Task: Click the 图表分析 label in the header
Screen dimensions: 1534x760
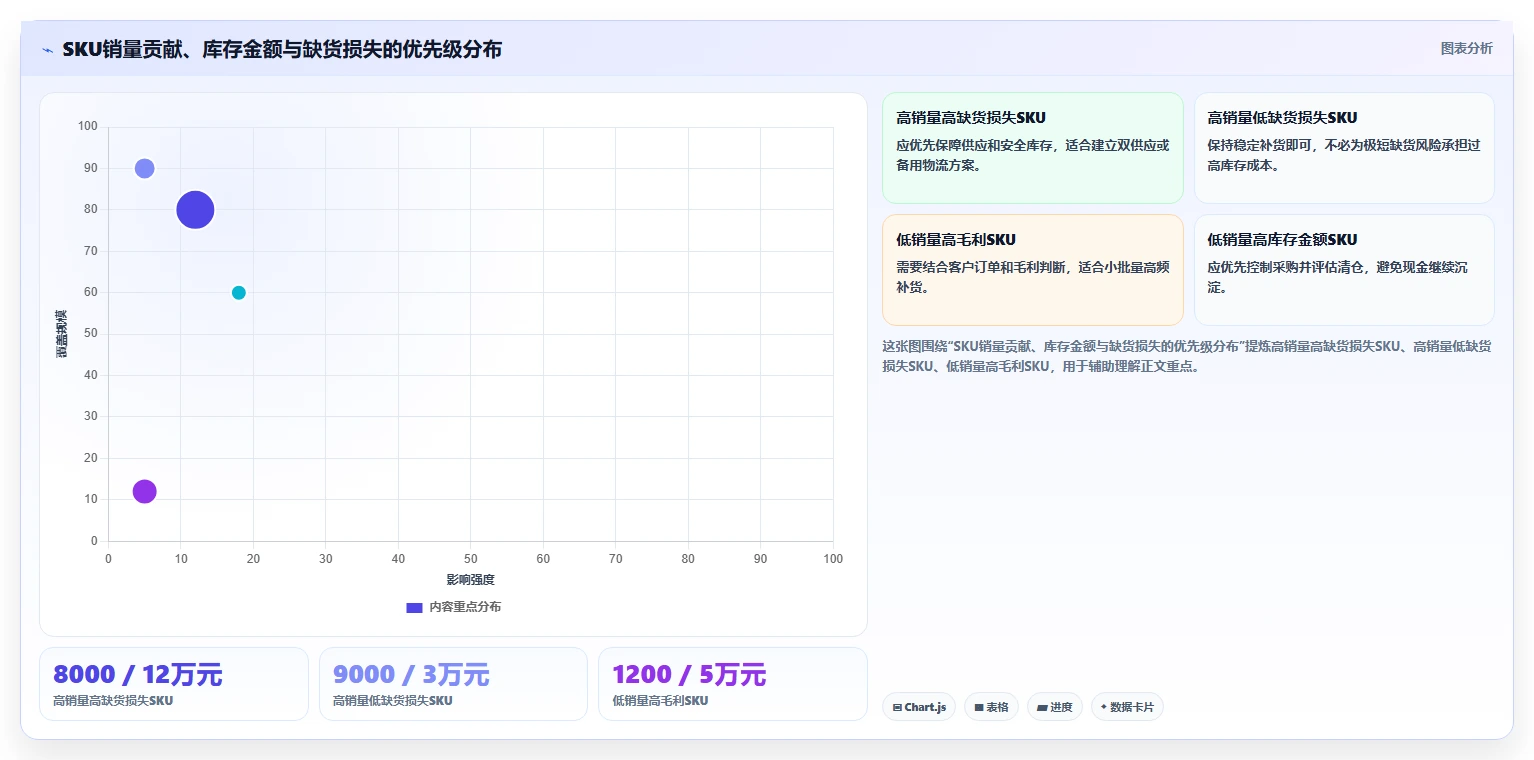Action: [x=1466, y=49]
